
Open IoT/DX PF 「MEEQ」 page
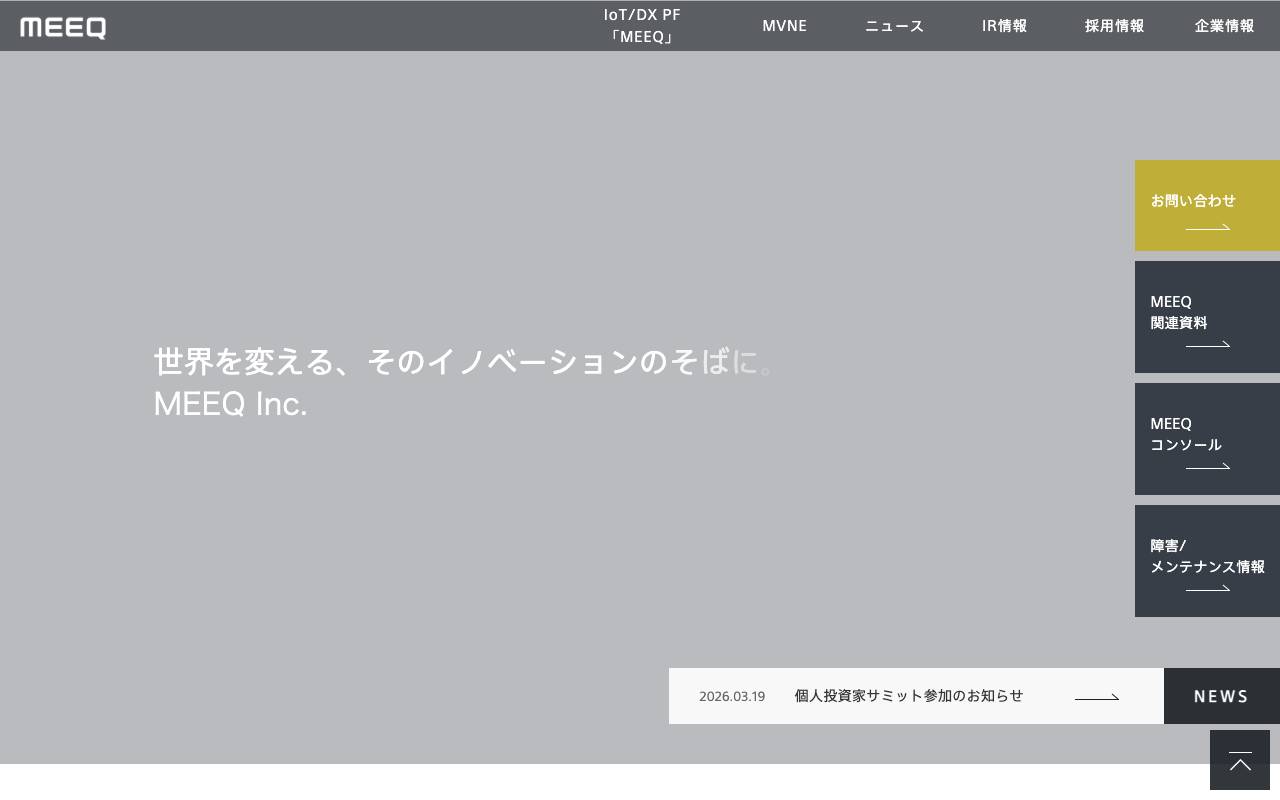[641, 26]
